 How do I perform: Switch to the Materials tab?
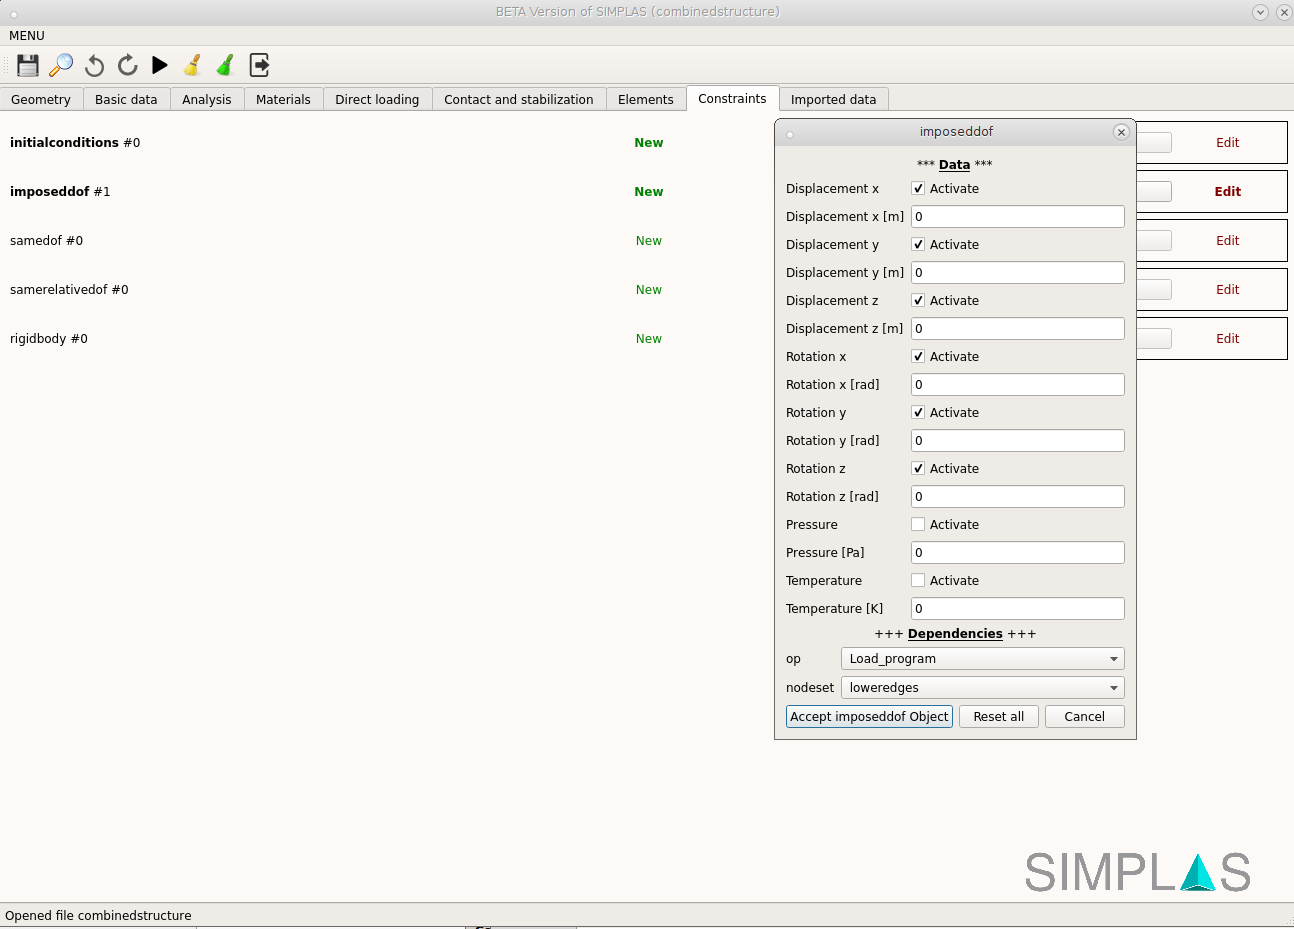coord(283,100)
